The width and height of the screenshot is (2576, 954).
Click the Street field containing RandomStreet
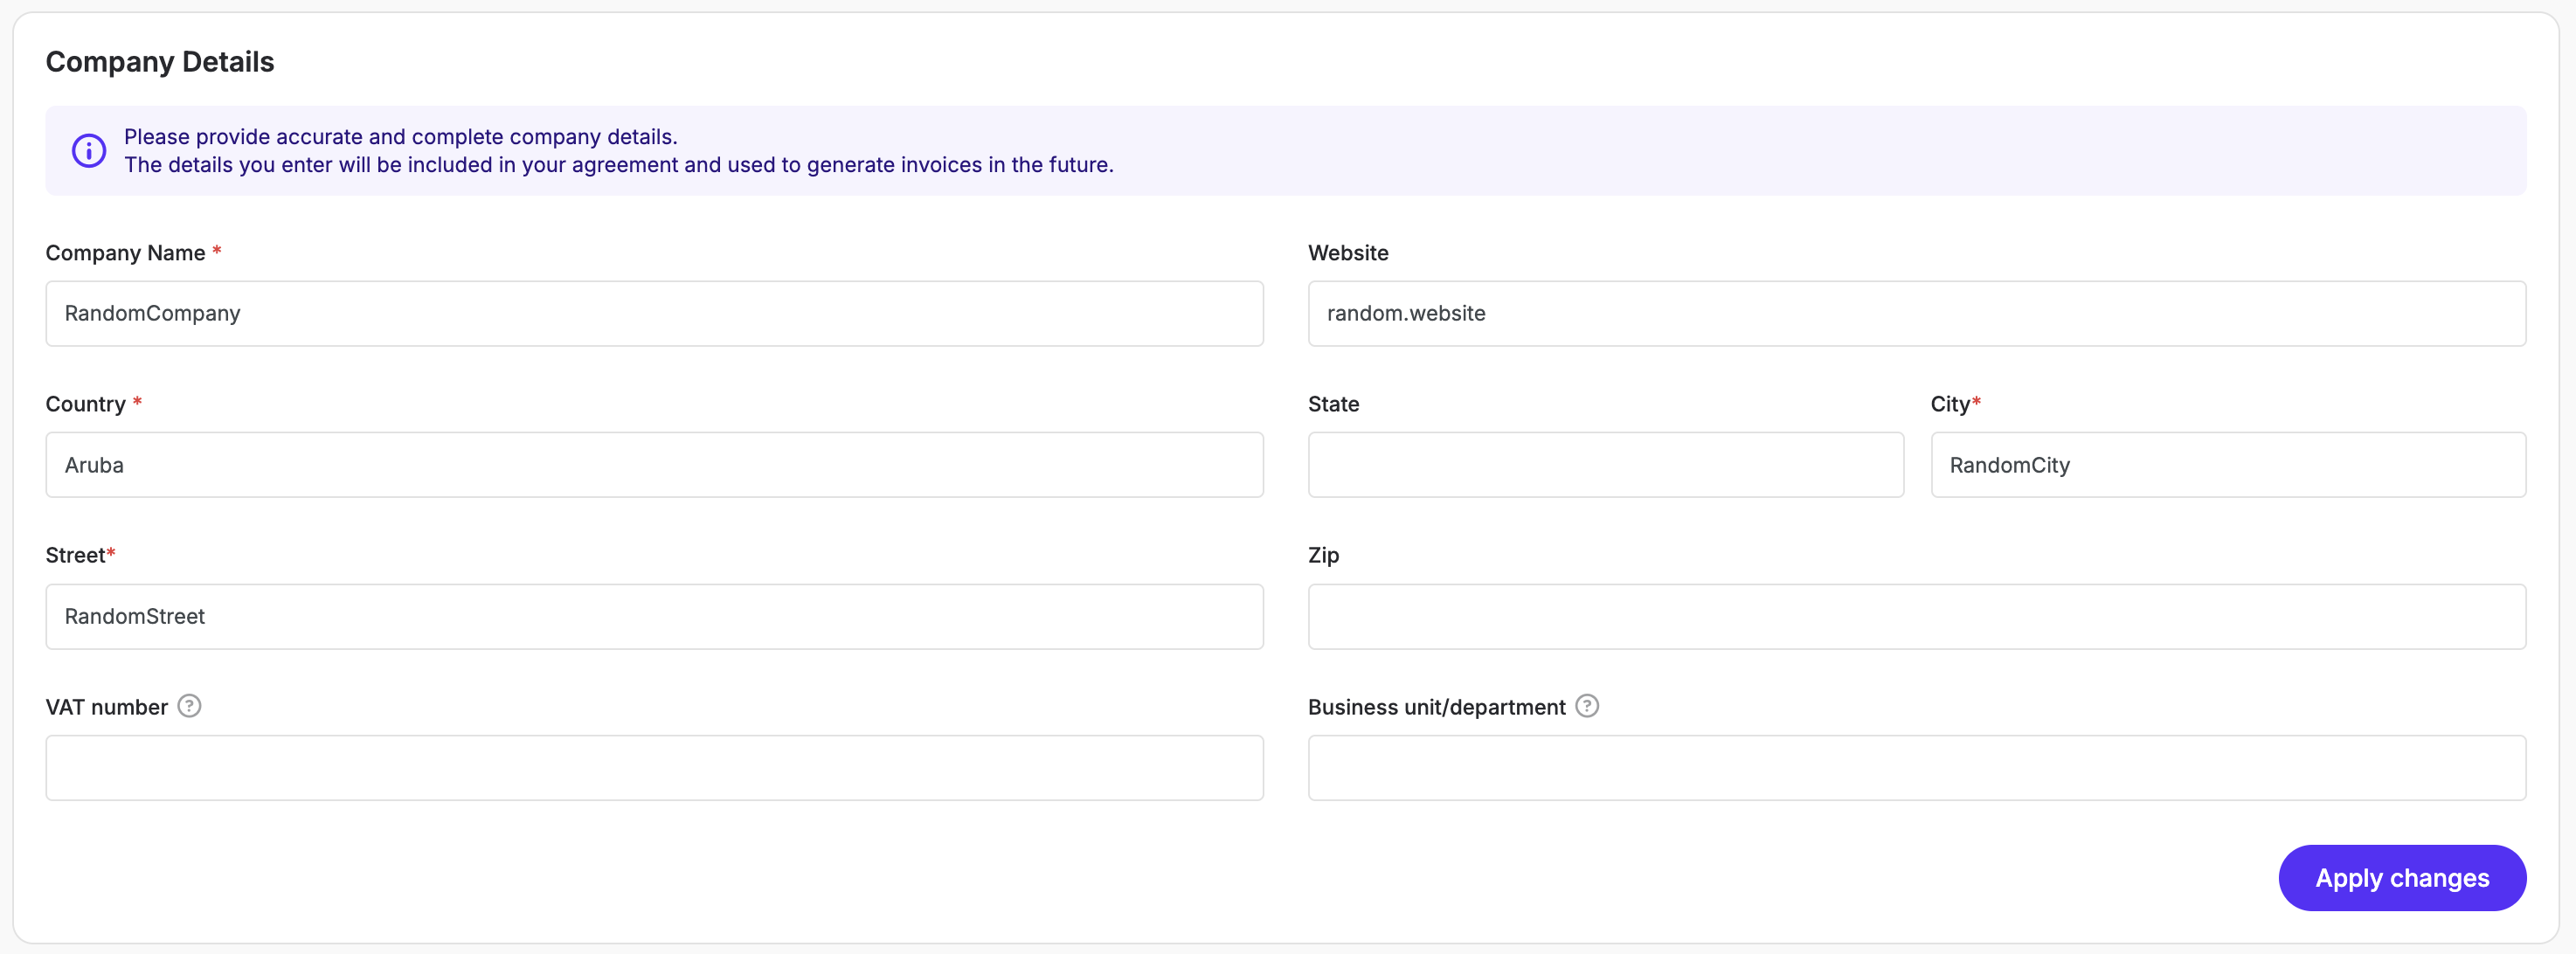(654, 616)
